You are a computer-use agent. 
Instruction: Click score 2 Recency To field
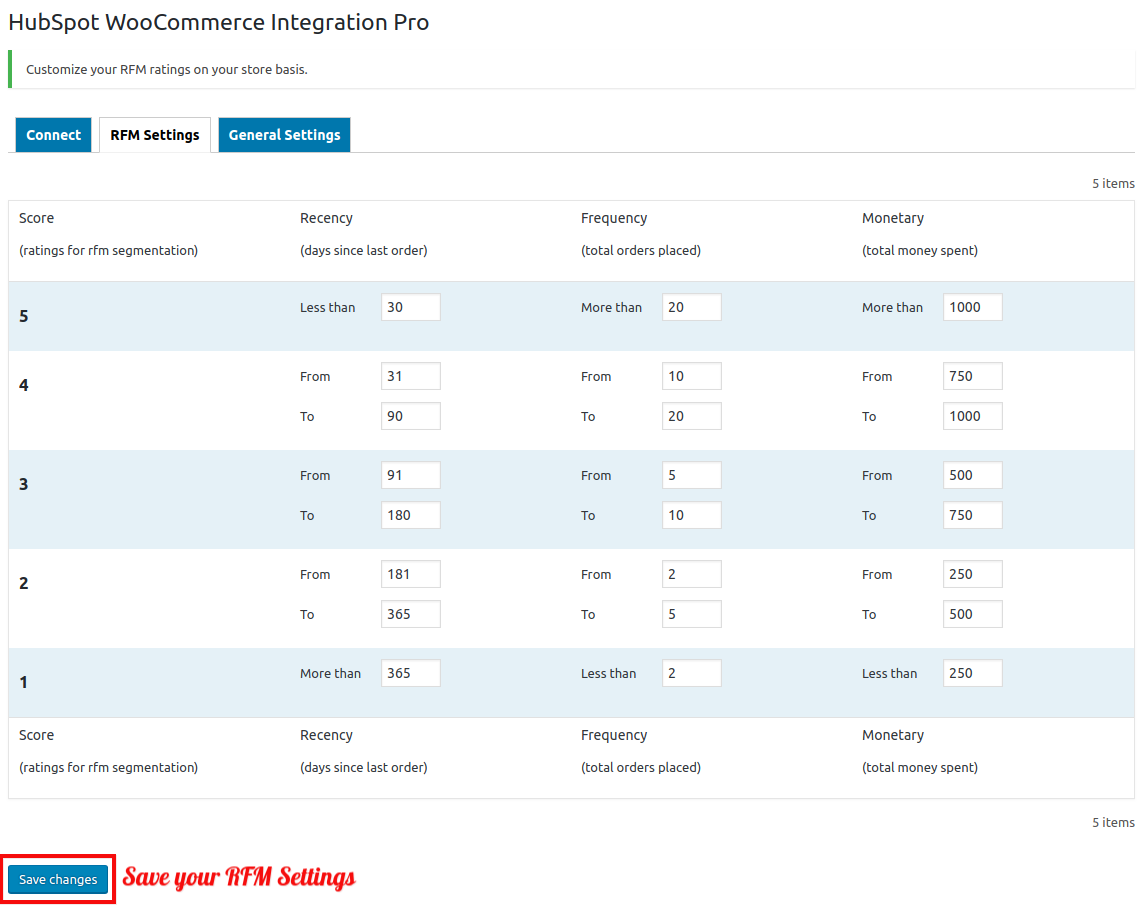(x=410, y=614)
